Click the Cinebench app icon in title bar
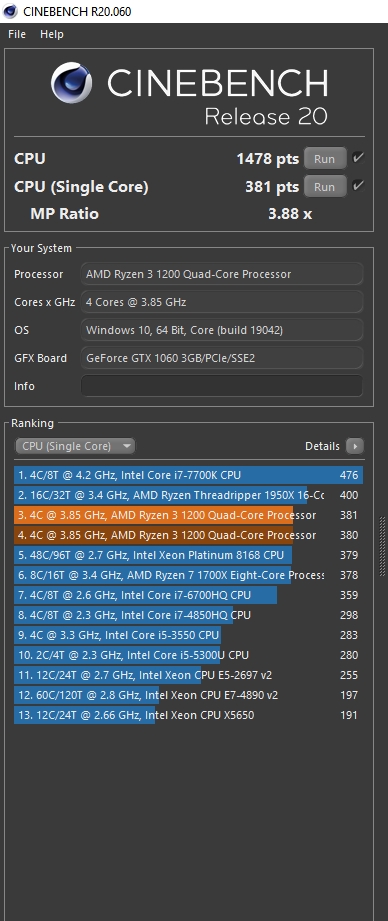 coord(9,11)
